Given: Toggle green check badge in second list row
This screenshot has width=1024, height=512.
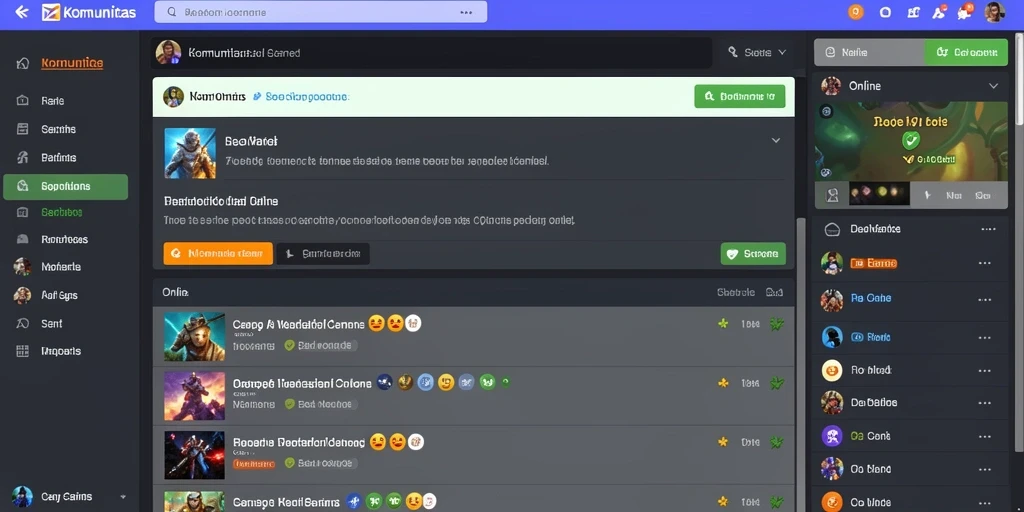Looking at the screenshot, I should pos(290,404).
